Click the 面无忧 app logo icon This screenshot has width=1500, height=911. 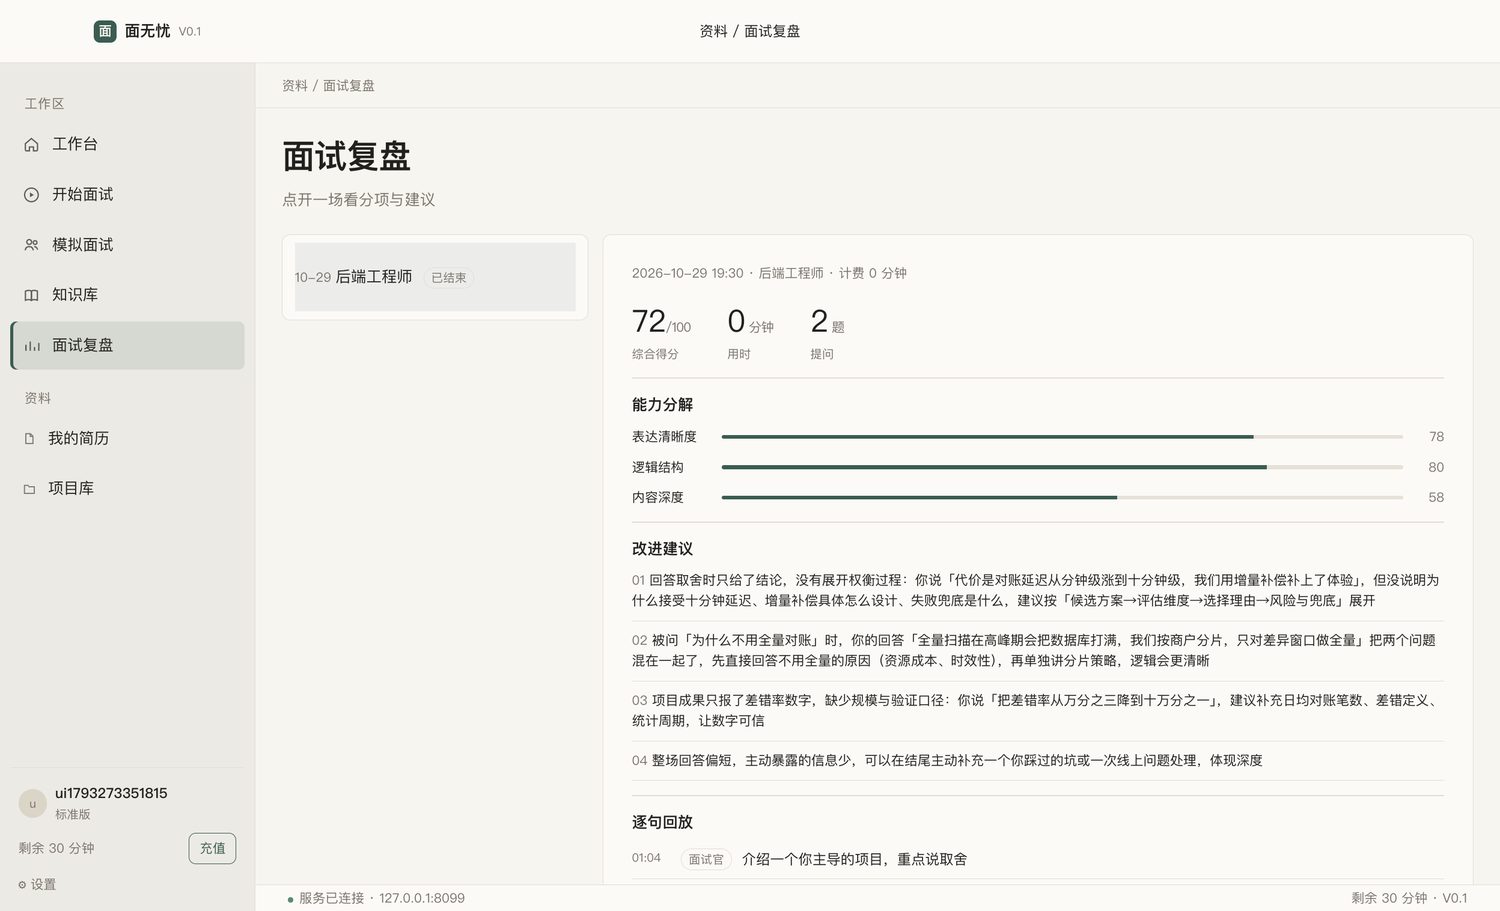point(105,31)
